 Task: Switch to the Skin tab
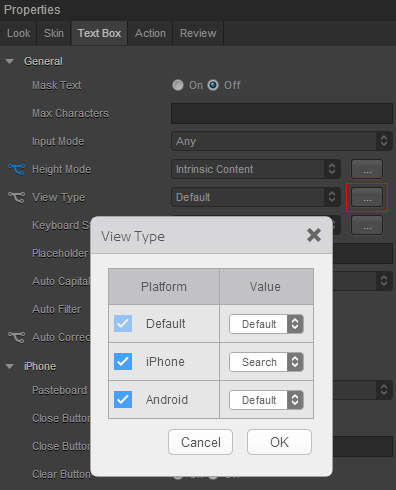pyautogui.click(x=54, y=33)
